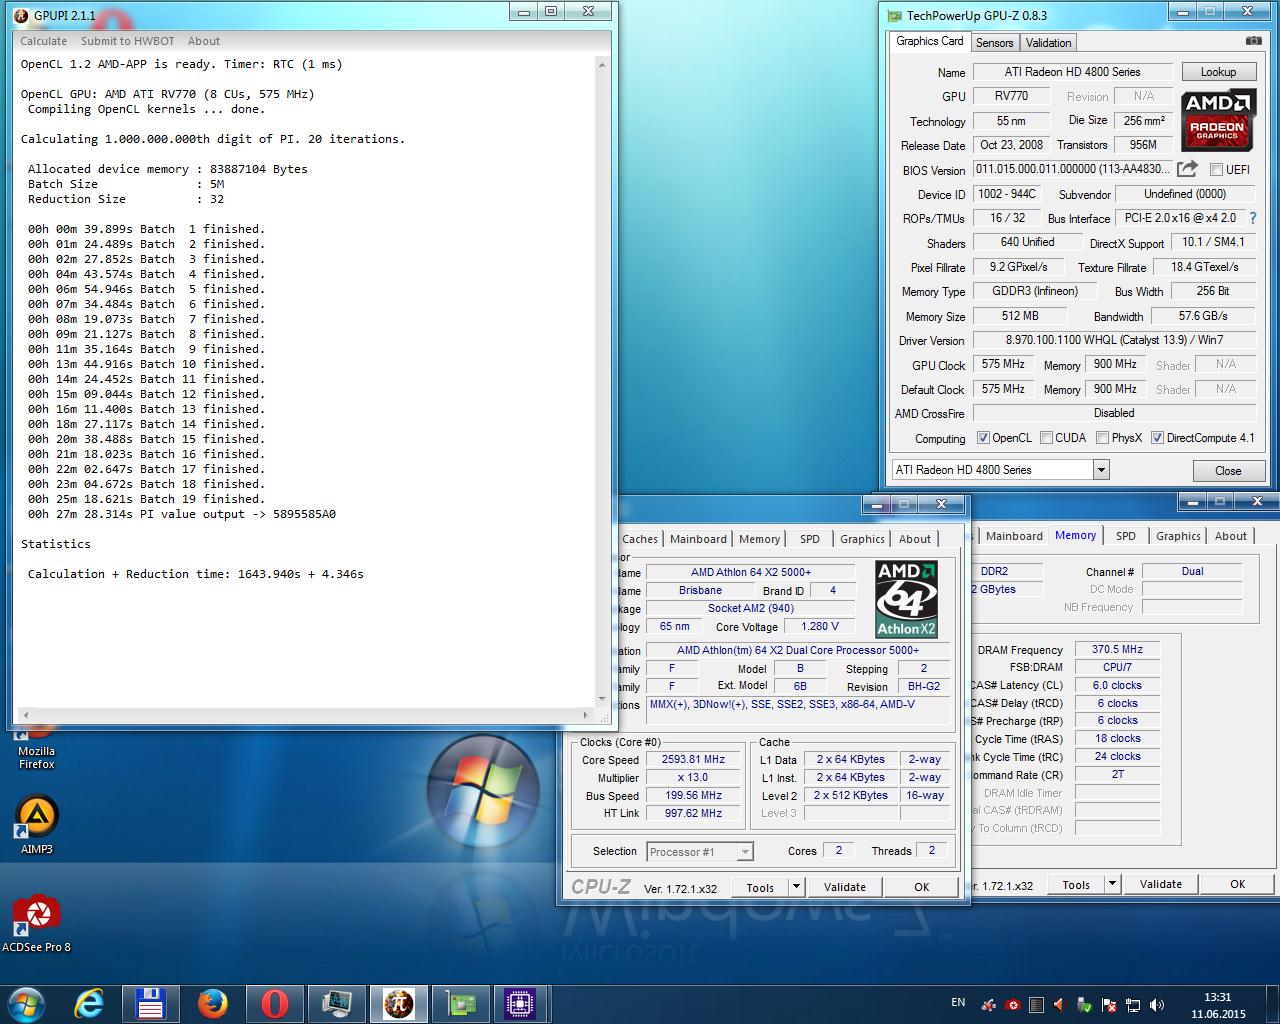This screenshot has height=1024, width=1280.
Task: Click OK in CPU-Z CPU window
Action: (x=922, y=887)
